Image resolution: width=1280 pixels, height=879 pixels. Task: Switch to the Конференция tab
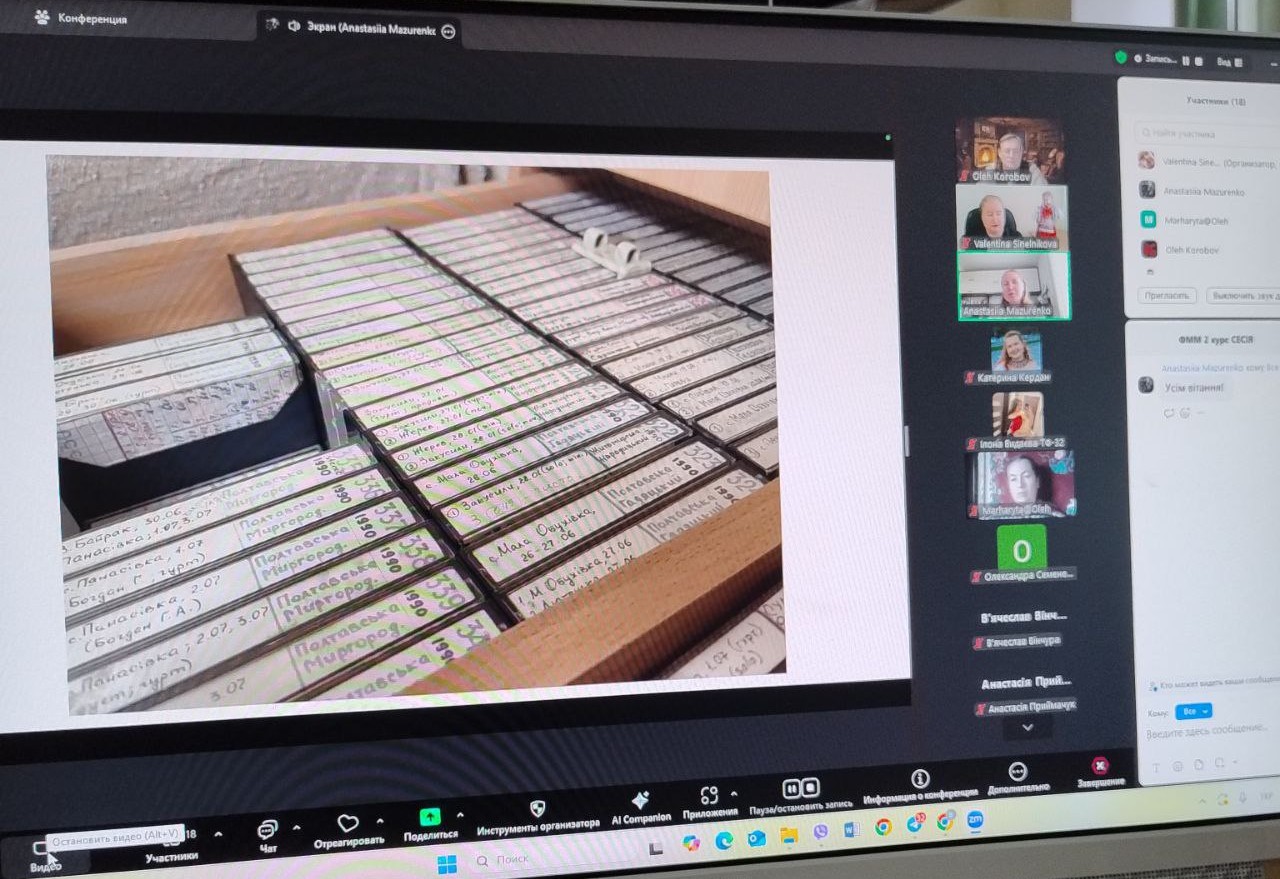[x=82, y=18]
